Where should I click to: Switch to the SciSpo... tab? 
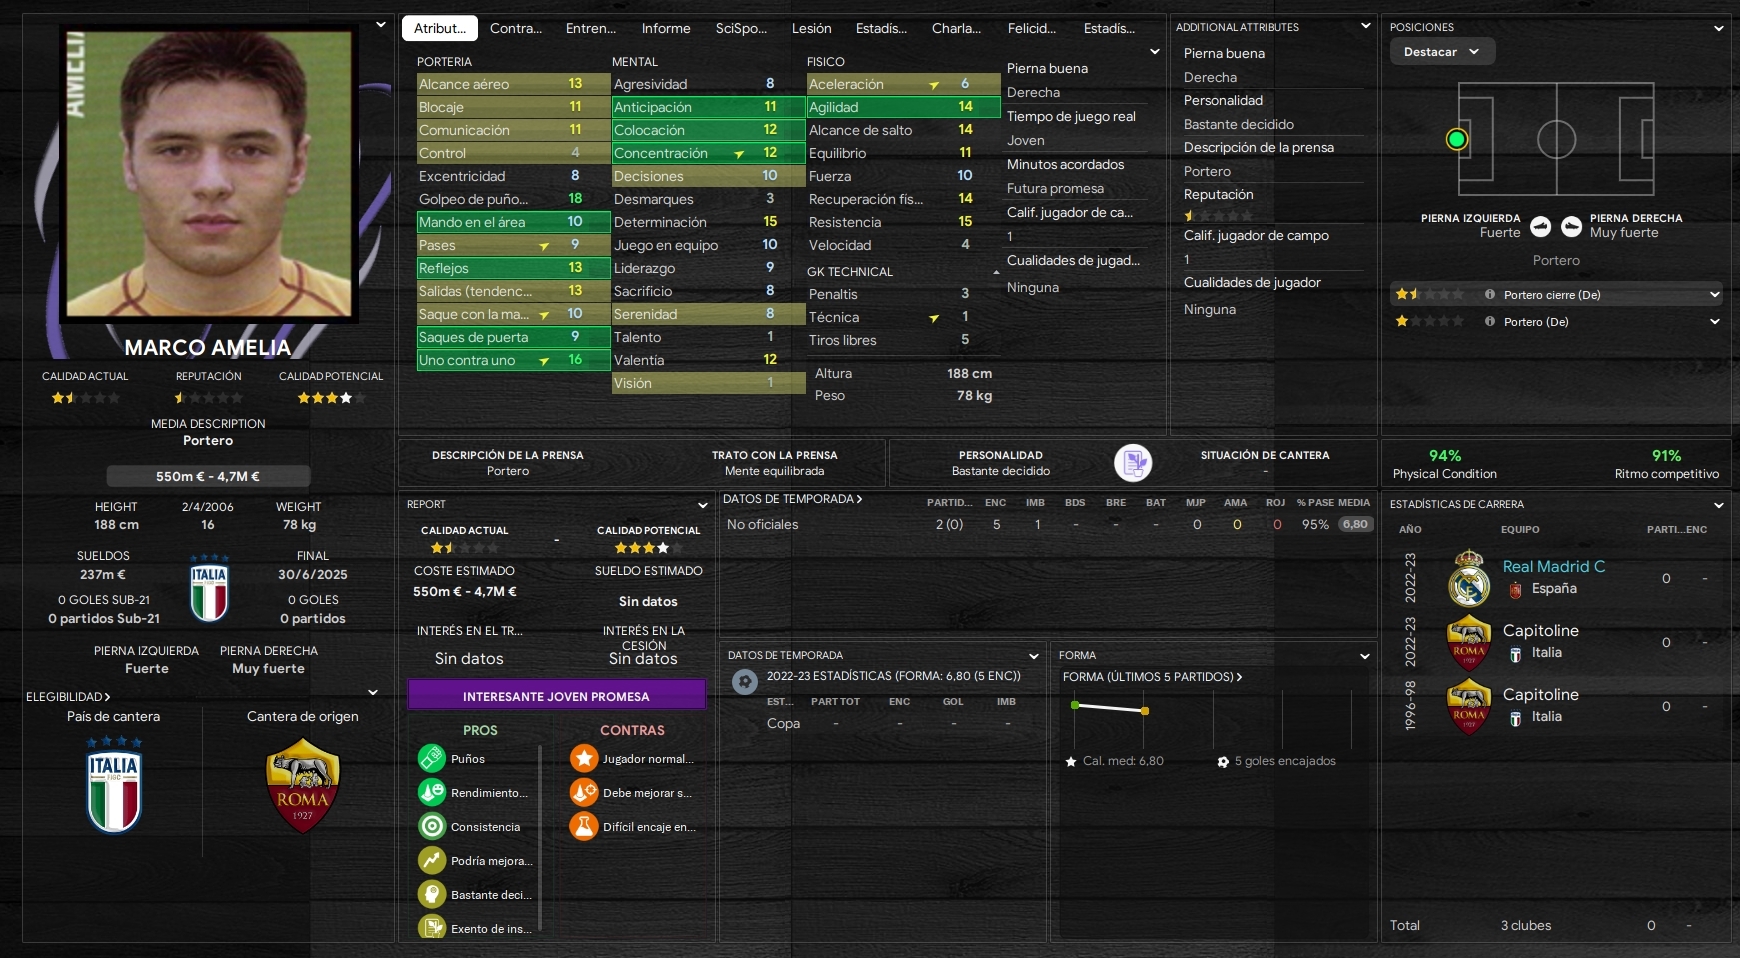point(741,28)
